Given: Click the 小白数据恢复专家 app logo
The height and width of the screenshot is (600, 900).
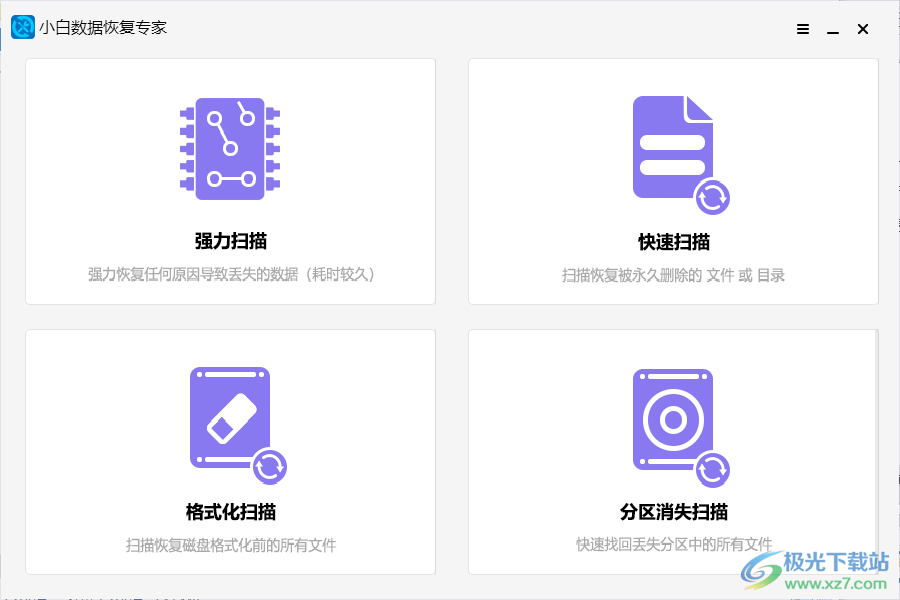Looking at the screenshot, I should point(21,27).
